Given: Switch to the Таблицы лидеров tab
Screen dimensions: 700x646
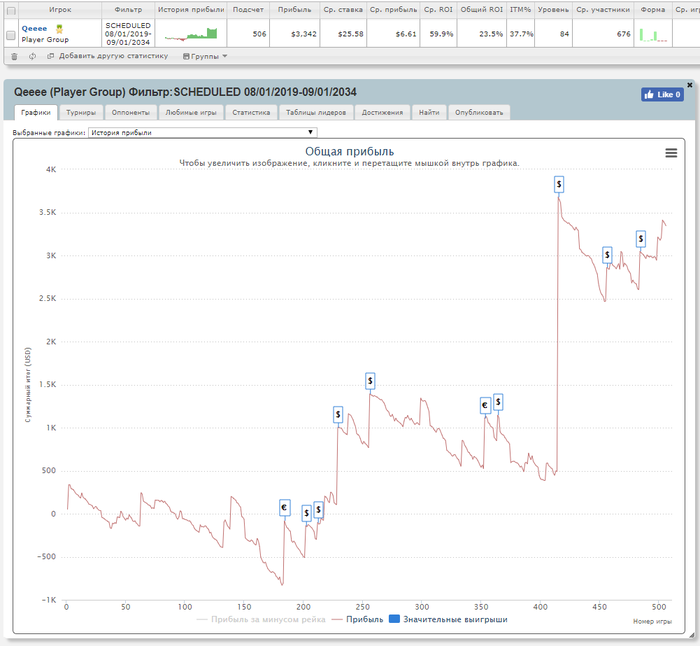Looking at the screenshot, I should pyautogui.click(x=316, y=113).
